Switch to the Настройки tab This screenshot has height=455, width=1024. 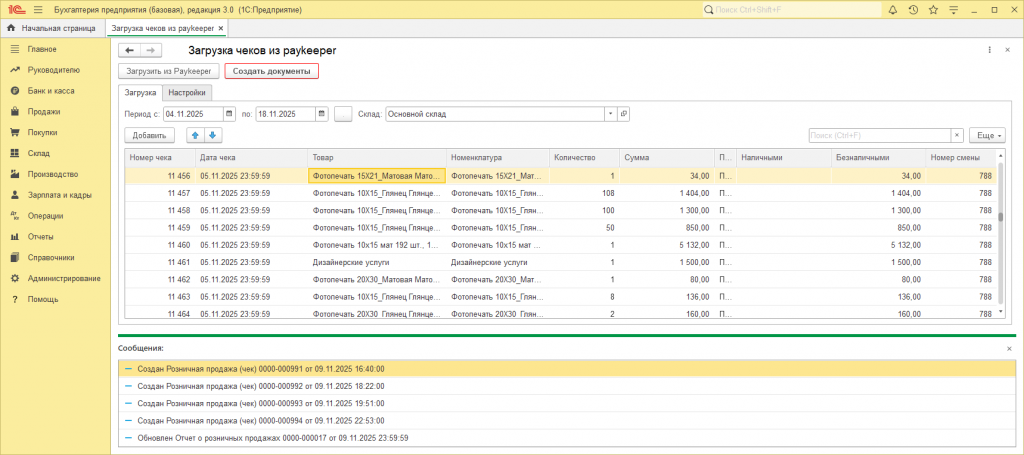pyautogui.click(x=186, y=93)
